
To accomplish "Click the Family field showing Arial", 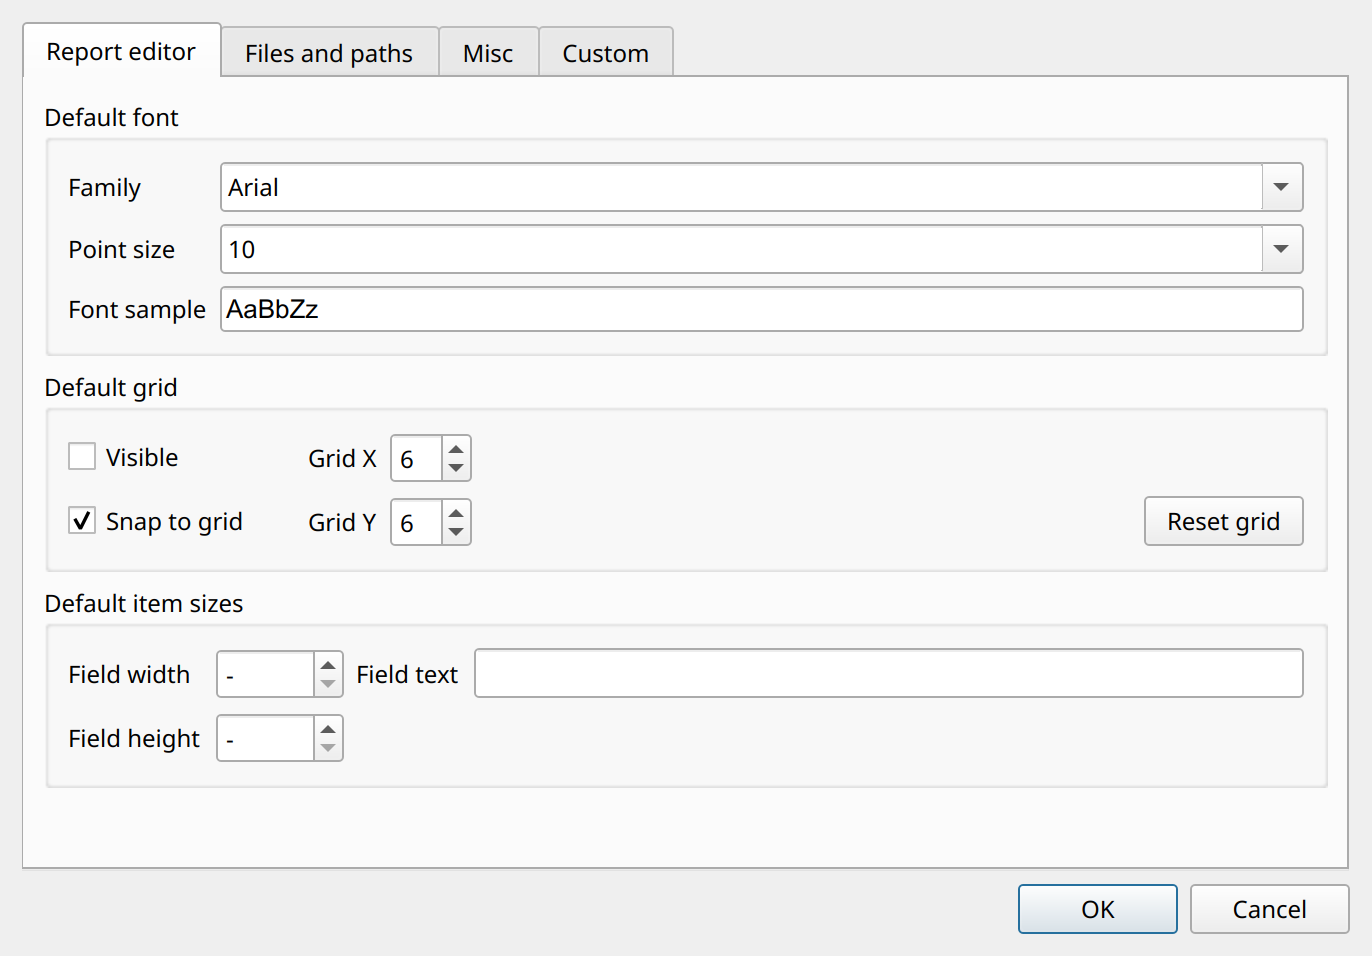I will [x=741, y=187].
